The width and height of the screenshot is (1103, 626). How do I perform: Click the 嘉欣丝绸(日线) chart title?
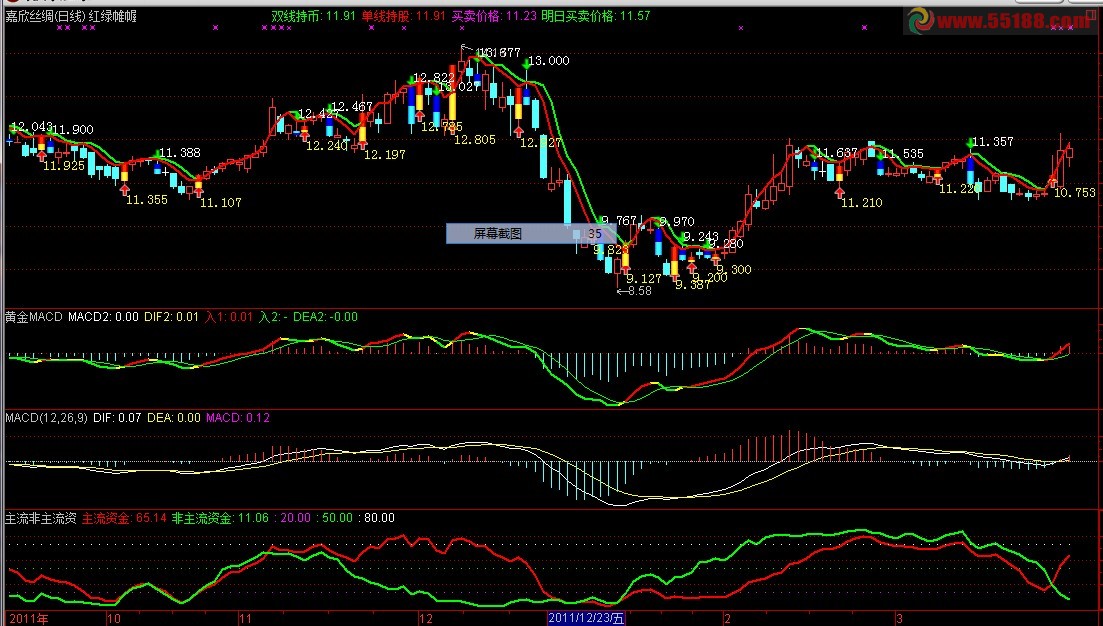(45, 15)
